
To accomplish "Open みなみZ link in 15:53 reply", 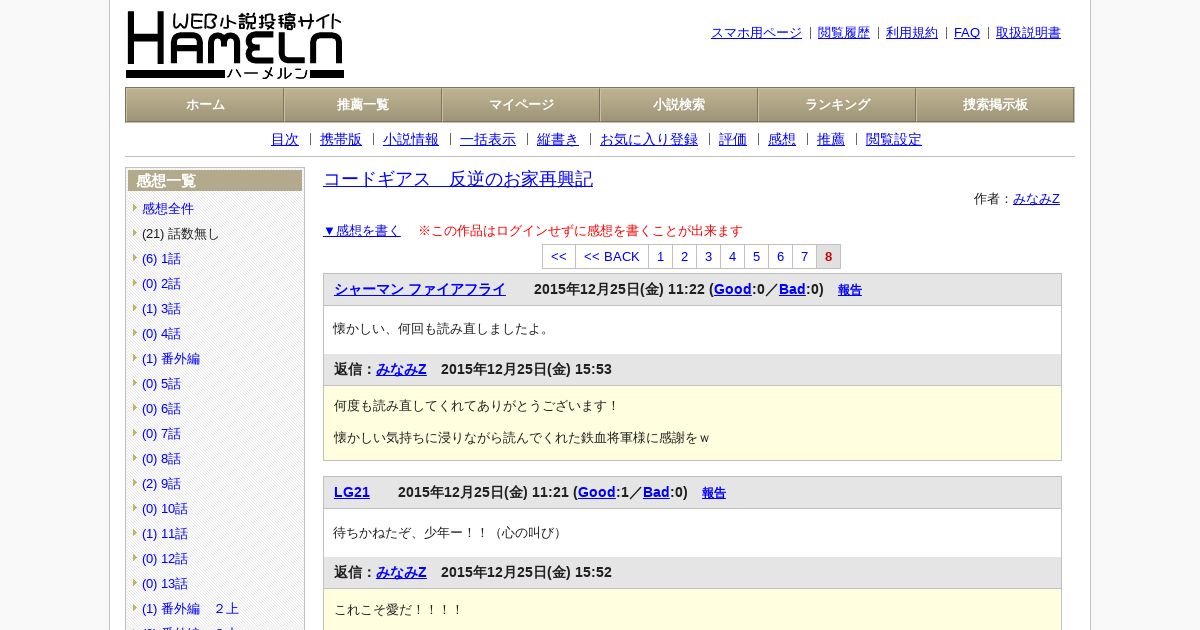I will 401,369.
